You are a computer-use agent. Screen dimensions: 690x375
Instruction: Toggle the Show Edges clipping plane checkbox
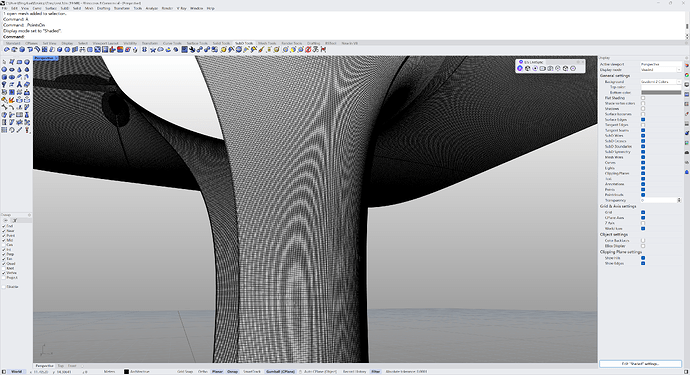click(x=643, y=263)
